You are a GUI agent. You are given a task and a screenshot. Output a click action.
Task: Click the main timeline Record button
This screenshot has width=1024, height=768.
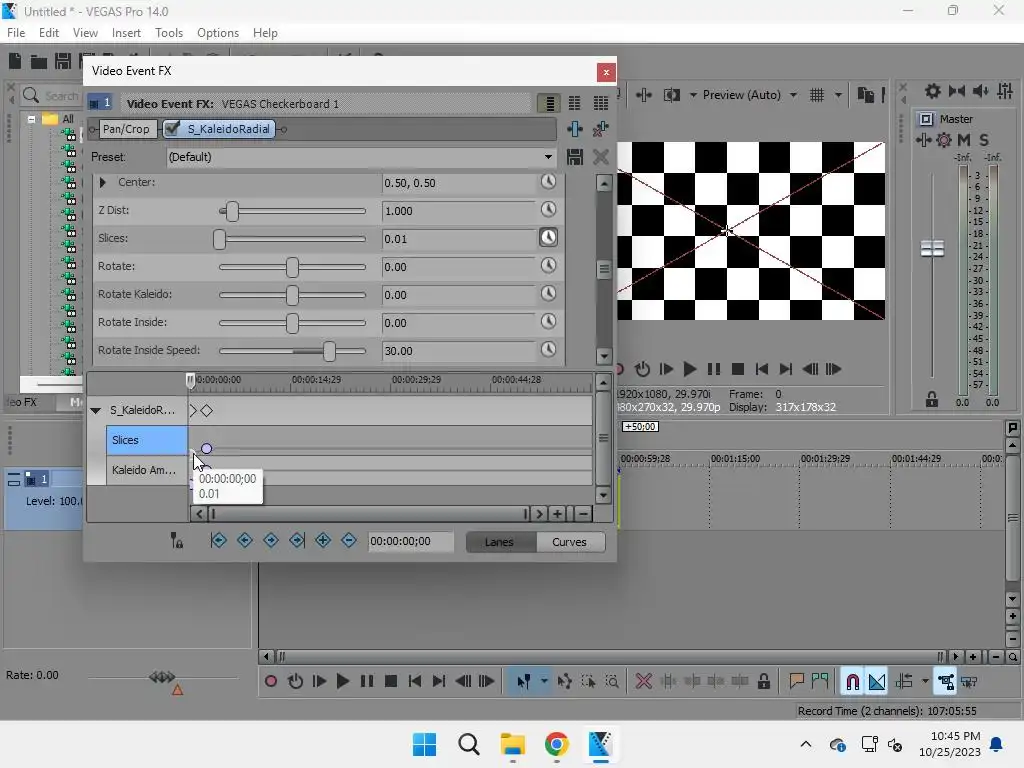271,682
